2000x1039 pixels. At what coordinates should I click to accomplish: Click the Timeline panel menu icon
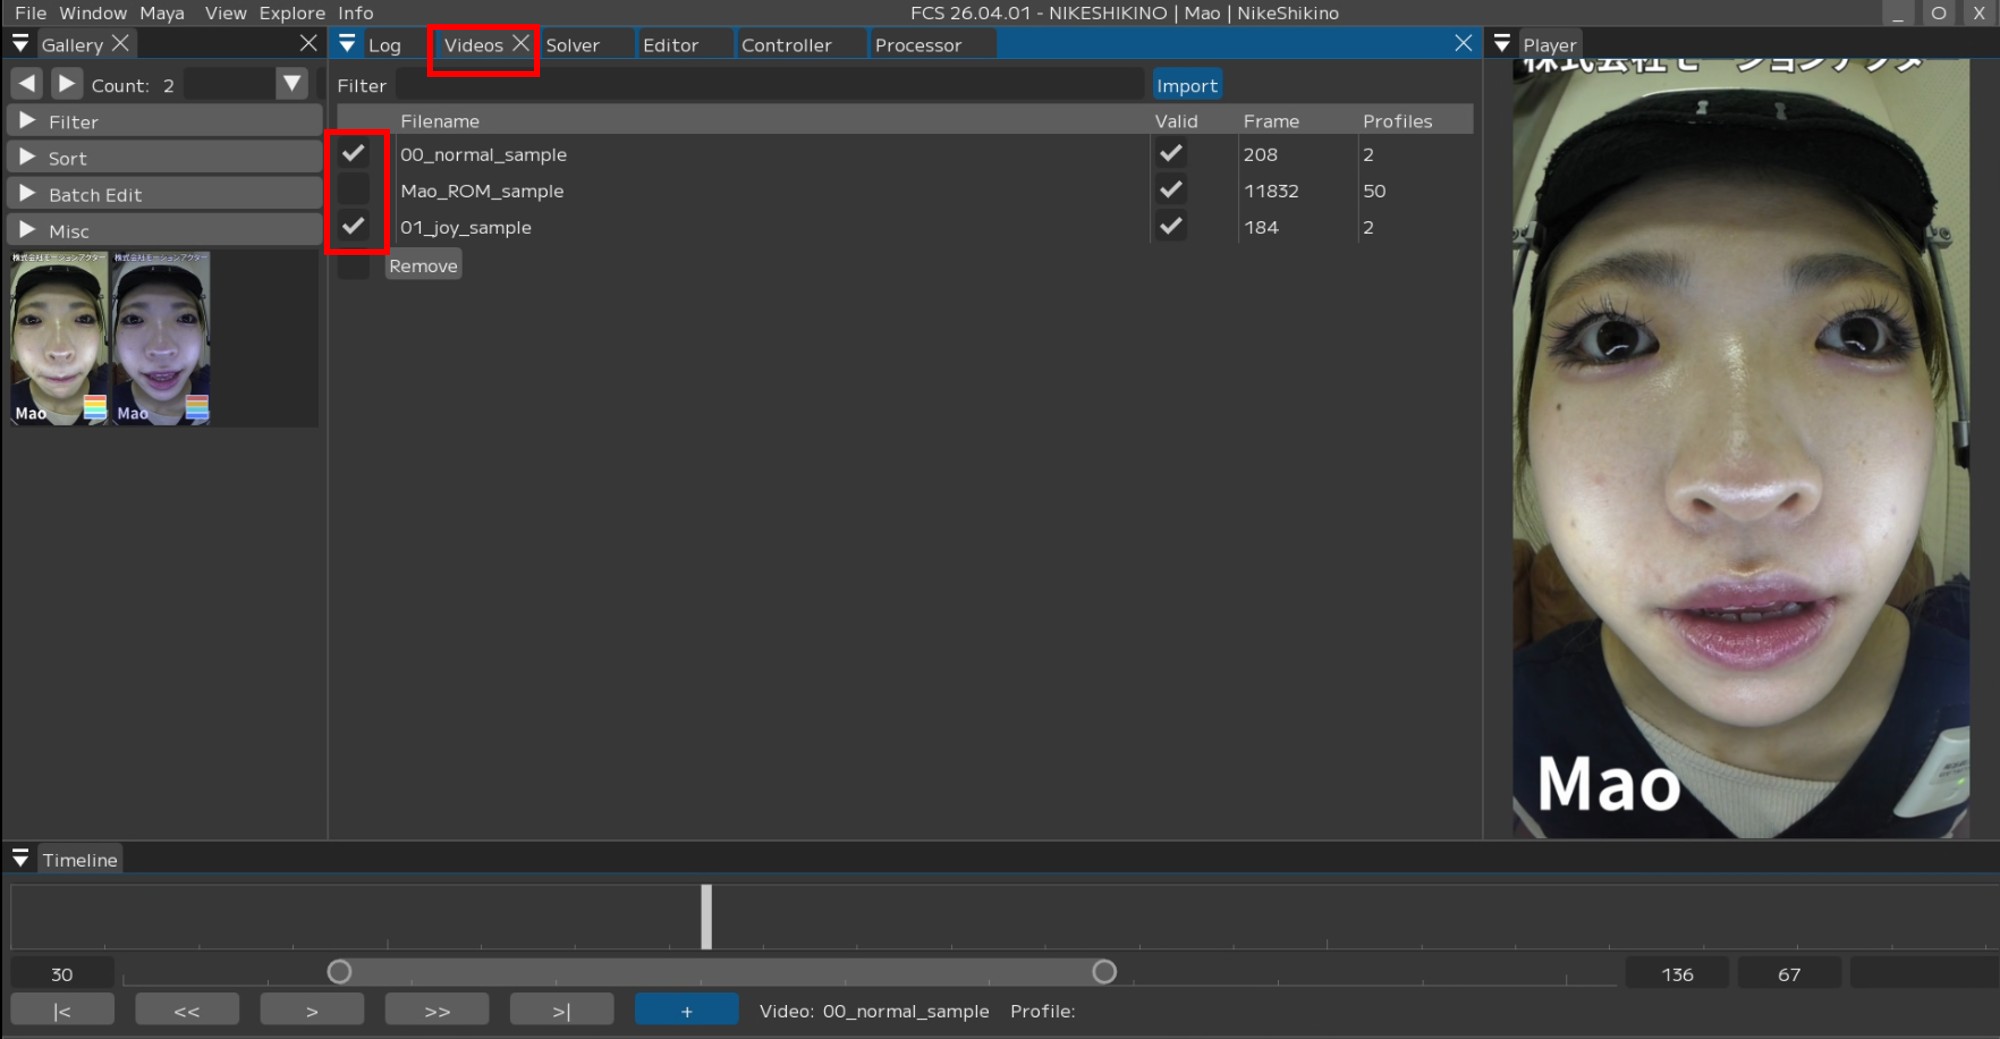click(x=19, y=858)
